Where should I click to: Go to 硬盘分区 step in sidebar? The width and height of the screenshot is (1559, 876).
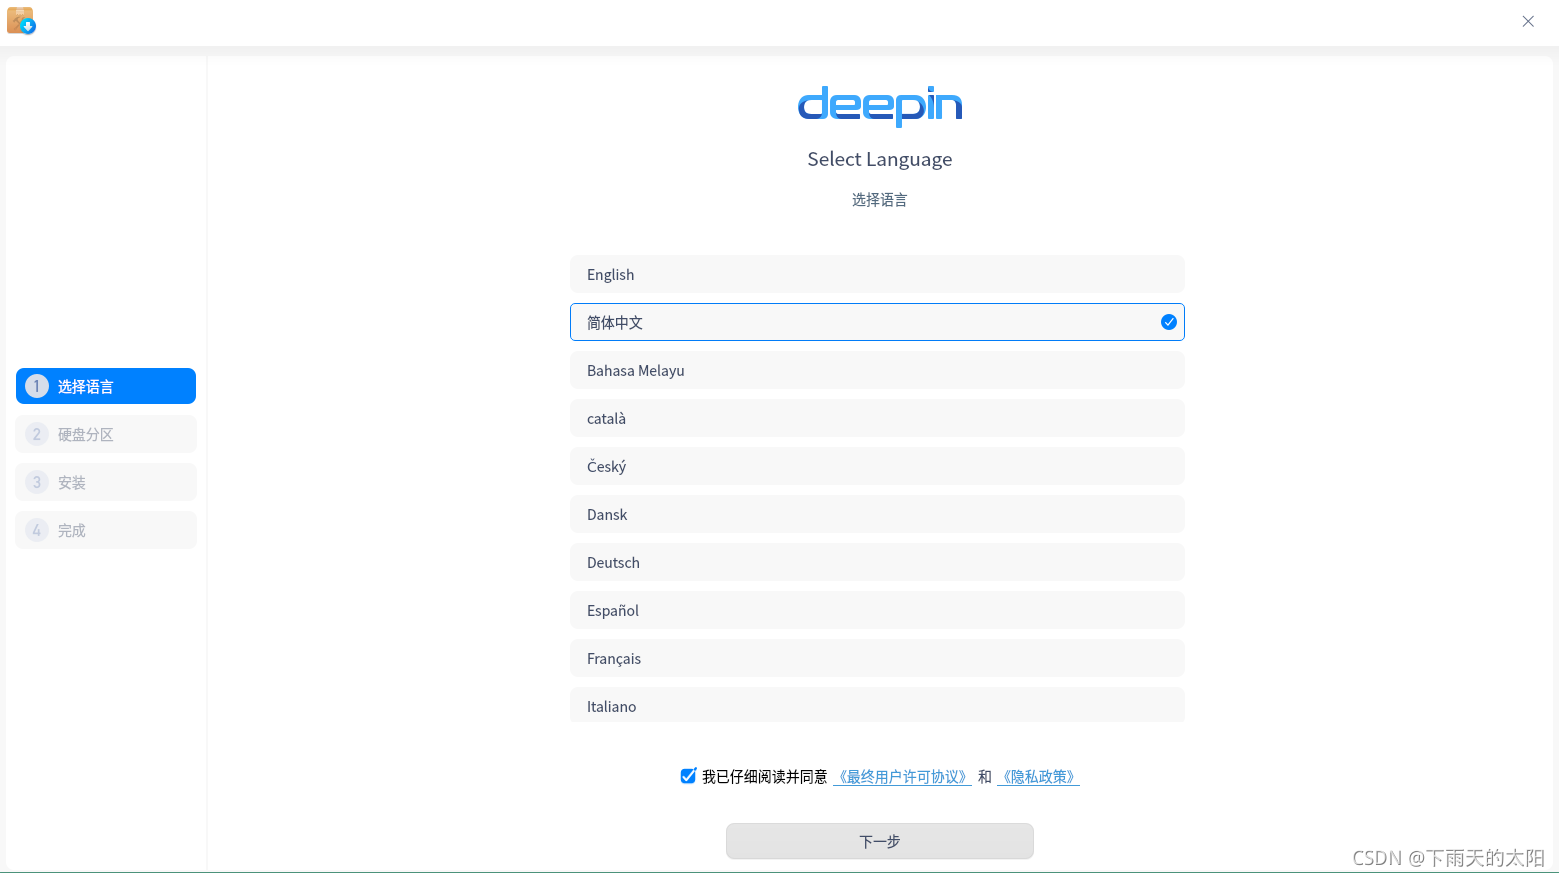pyautogui.click(x=106, y=434)
